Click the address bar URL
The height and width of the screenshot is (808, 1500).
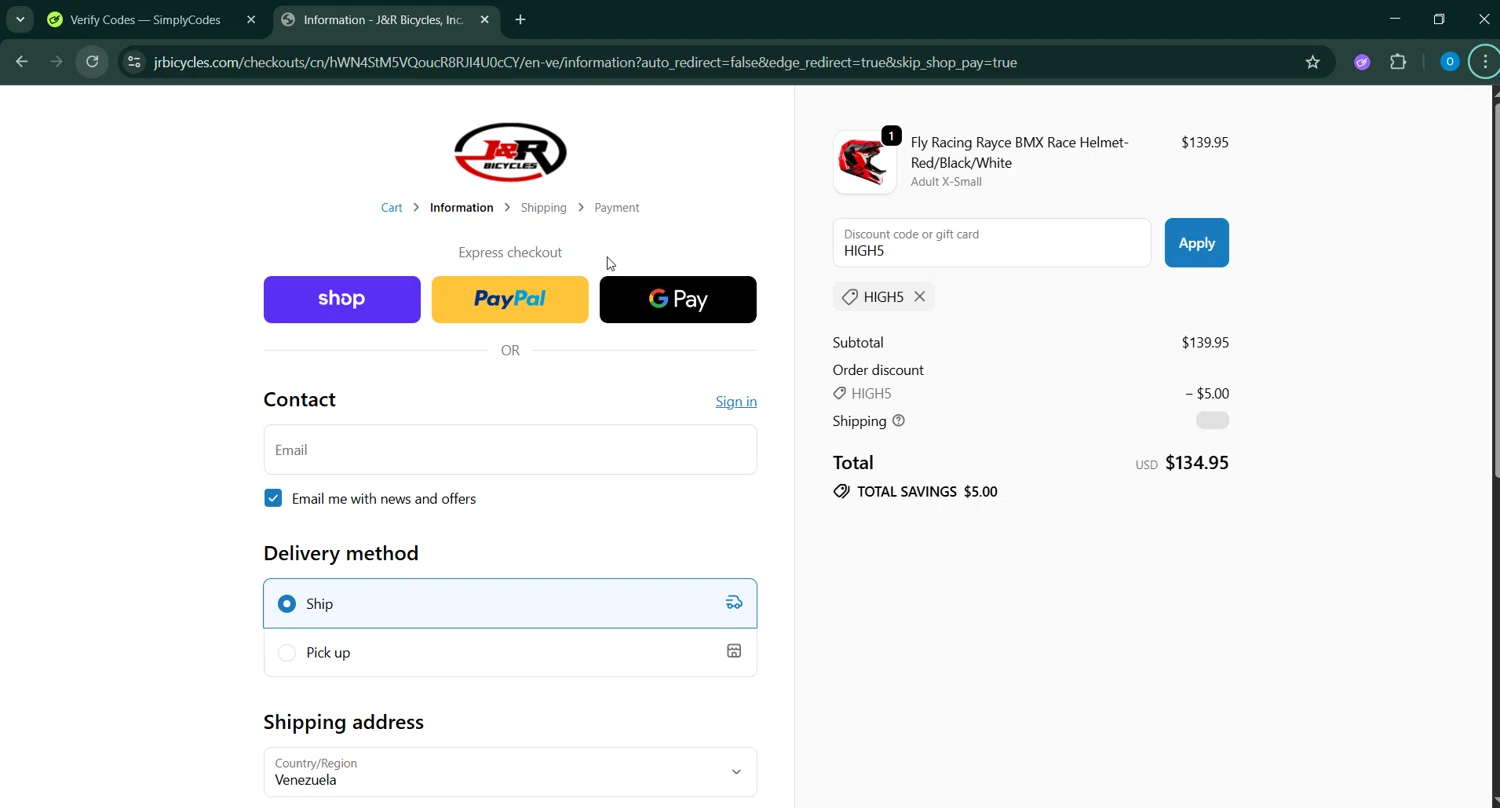pyautogui.click(x=585, y=62)
